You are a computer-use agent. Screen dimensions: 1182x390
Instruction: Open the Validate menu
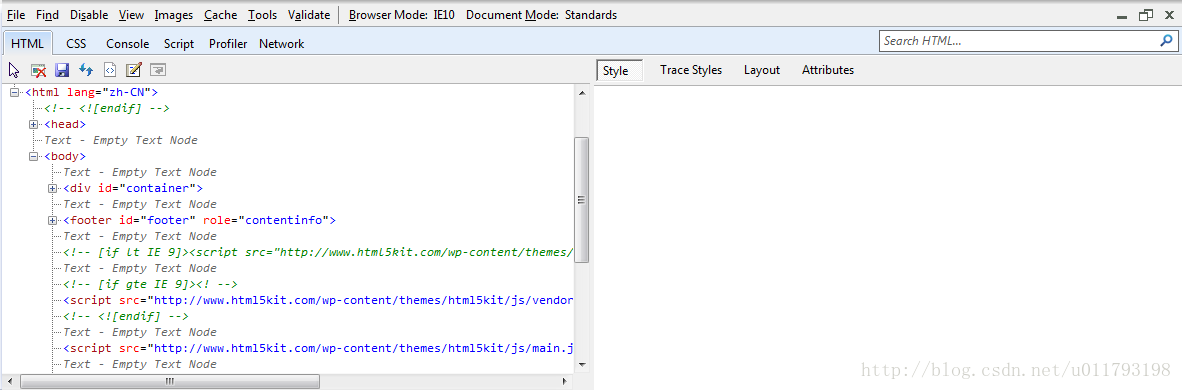click(x=309, y=15)
